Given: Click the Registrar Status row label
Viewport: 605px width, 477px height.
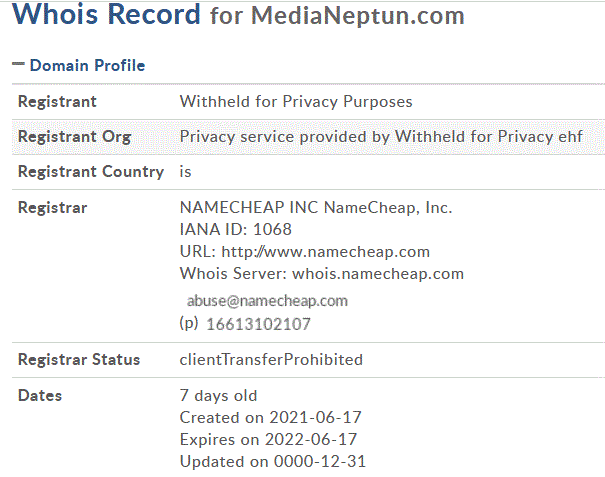Looking at the screenshot, I should 79,360.
